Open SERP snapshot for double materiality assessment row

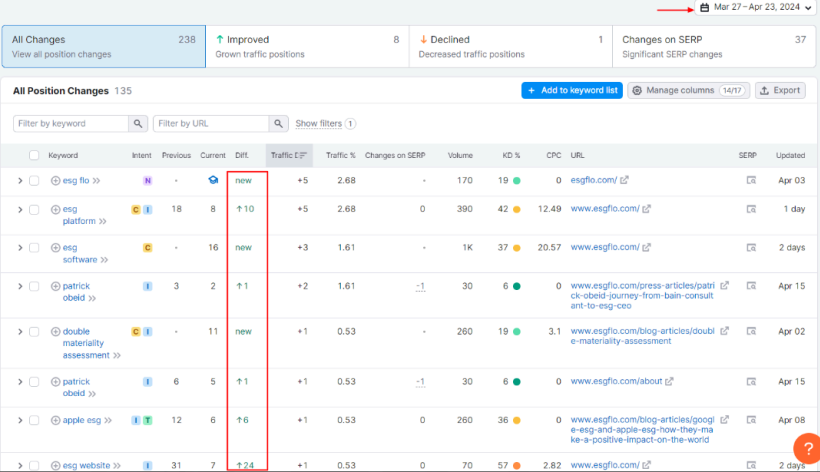[751, 331]
